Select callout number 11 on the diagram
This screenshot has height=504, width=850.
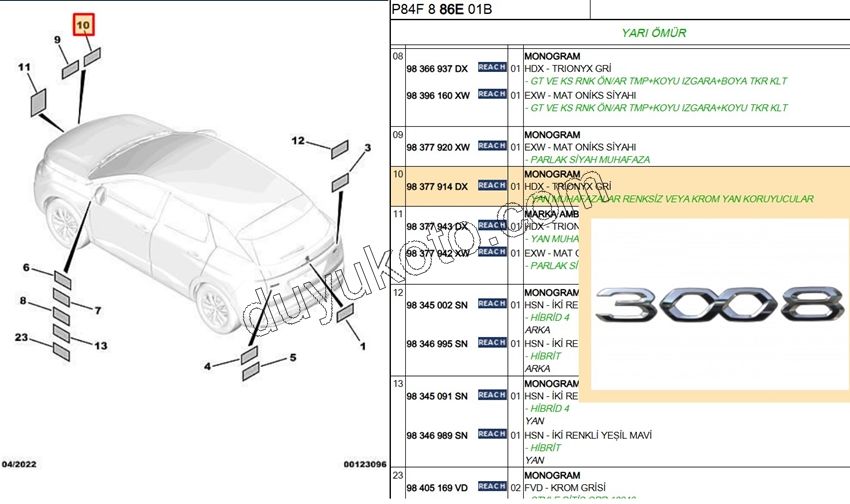[24, 67]
